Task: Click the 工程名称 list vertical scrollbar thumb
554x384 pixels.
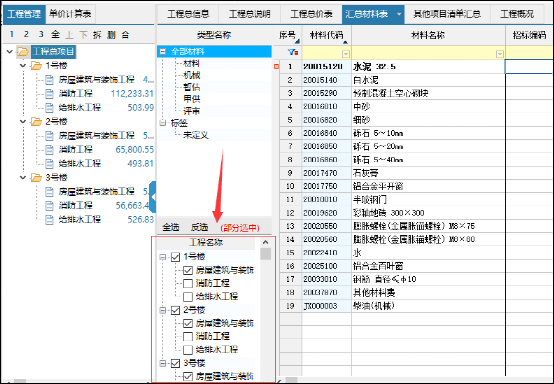Action: (x=266, y=254)
